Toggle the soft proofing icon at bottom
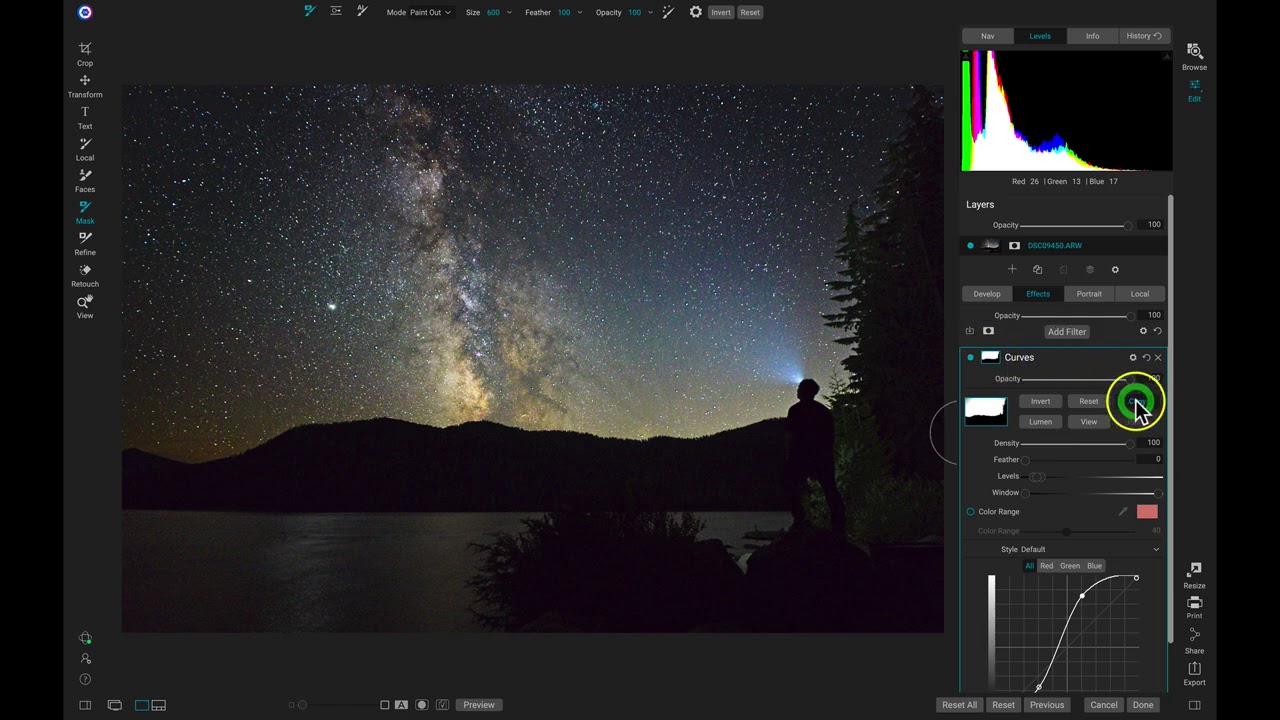1280x720 pixels. click(443, 705)
